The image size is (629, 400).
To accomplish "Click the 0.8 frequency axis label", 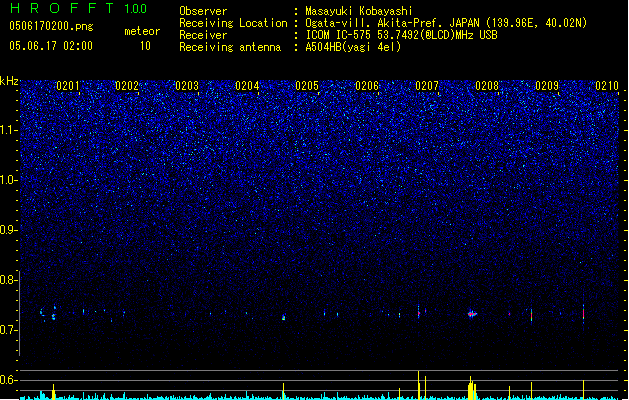I will [8, 280].
